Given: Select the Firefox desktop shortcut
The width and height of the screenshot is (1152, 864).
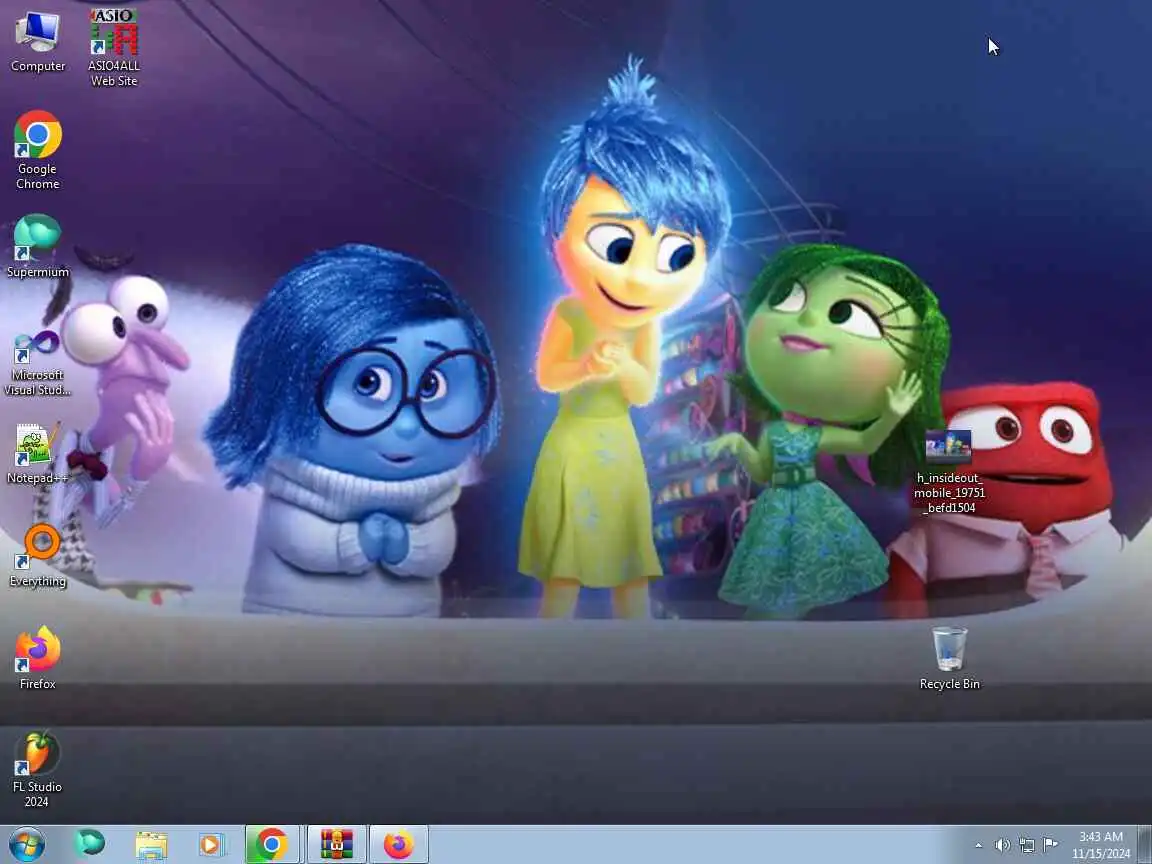Looking at the screenshot, I should click(x=37, y=658).
